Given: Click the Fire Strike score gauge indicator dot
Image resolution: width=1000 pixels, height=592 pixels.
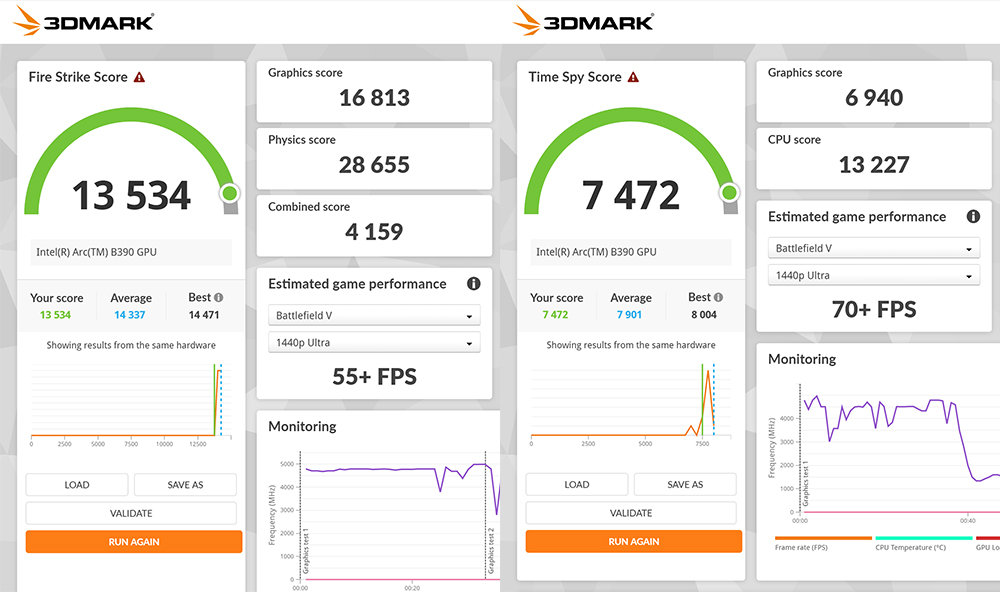Looking at the screenshot, I should coord(229,193).
